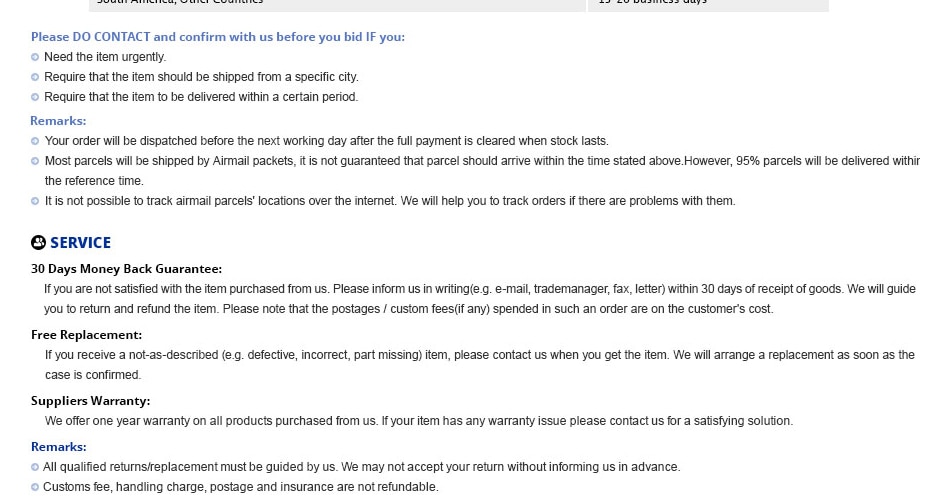Click bullet icon beside 'Most parcels will be shipped'

(x=35, y=161)
